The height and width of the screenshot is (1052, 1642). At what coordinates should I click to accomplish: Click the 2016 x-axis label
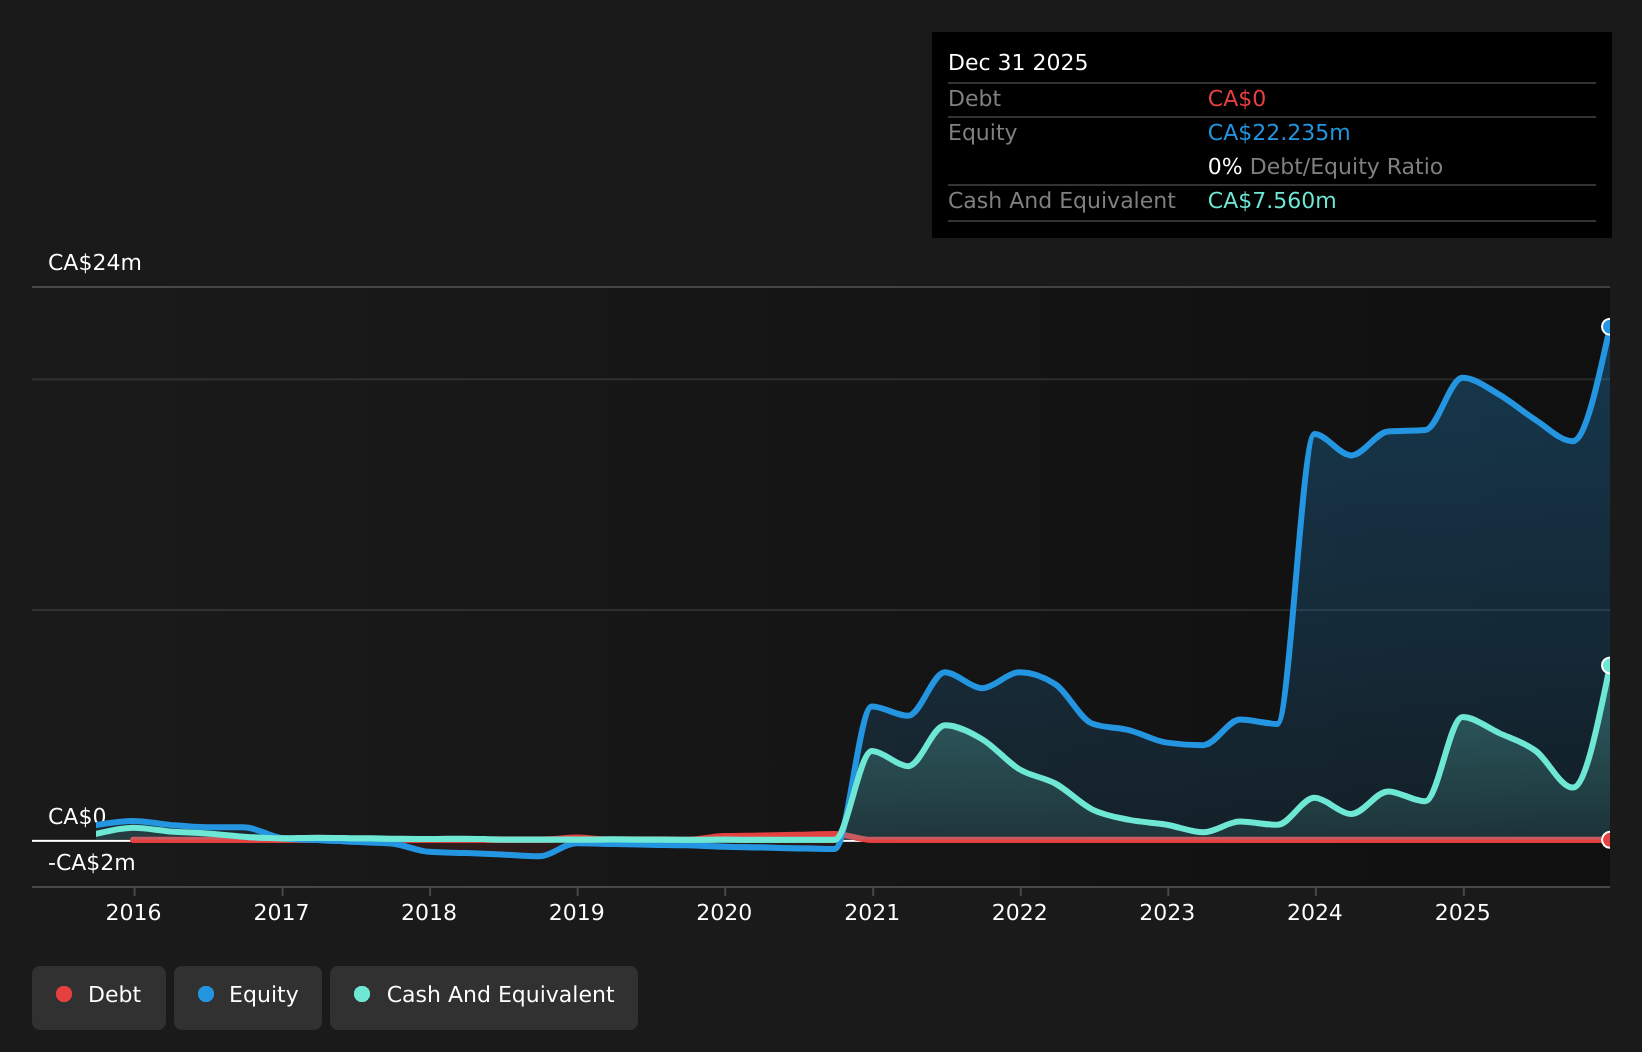pyautogui.click(x=134, y=912)
